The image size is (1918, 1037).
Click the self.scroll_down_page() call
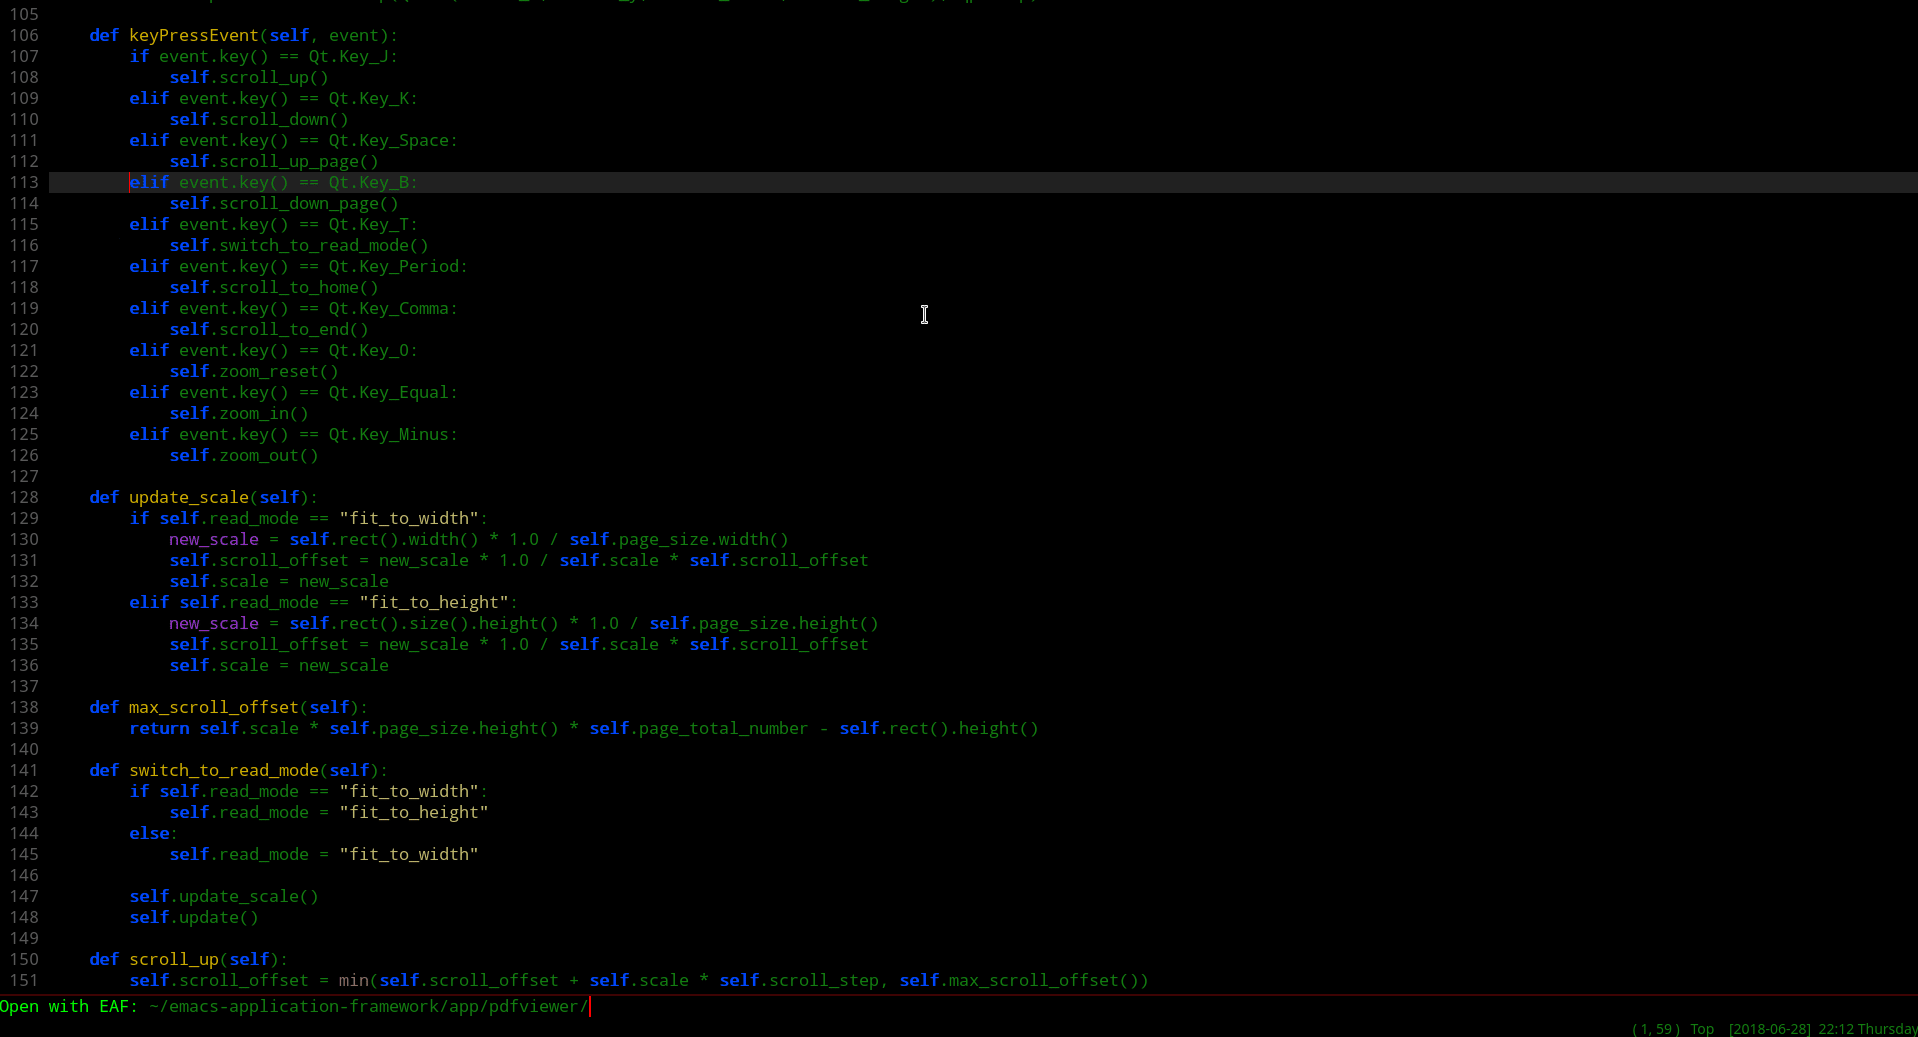[284, 203]
